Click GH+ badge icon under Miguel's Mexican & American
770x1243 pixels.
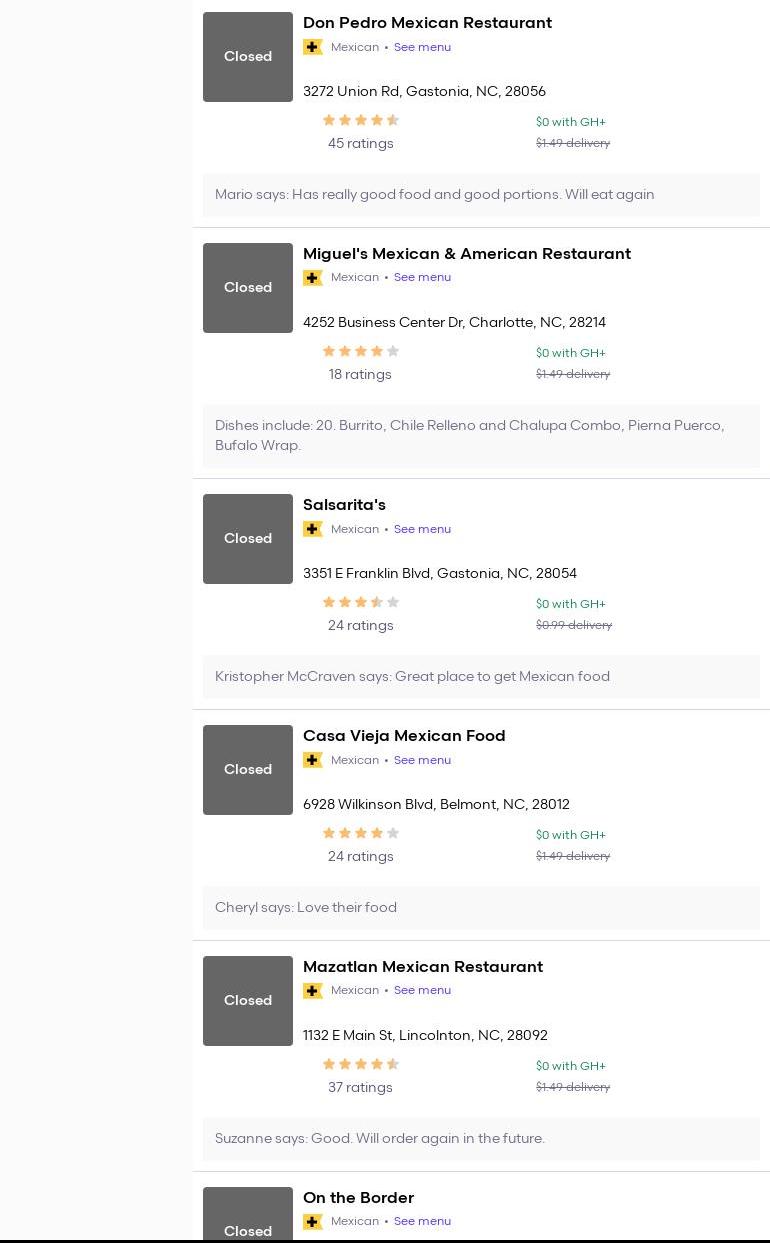(x=313, y=278)
